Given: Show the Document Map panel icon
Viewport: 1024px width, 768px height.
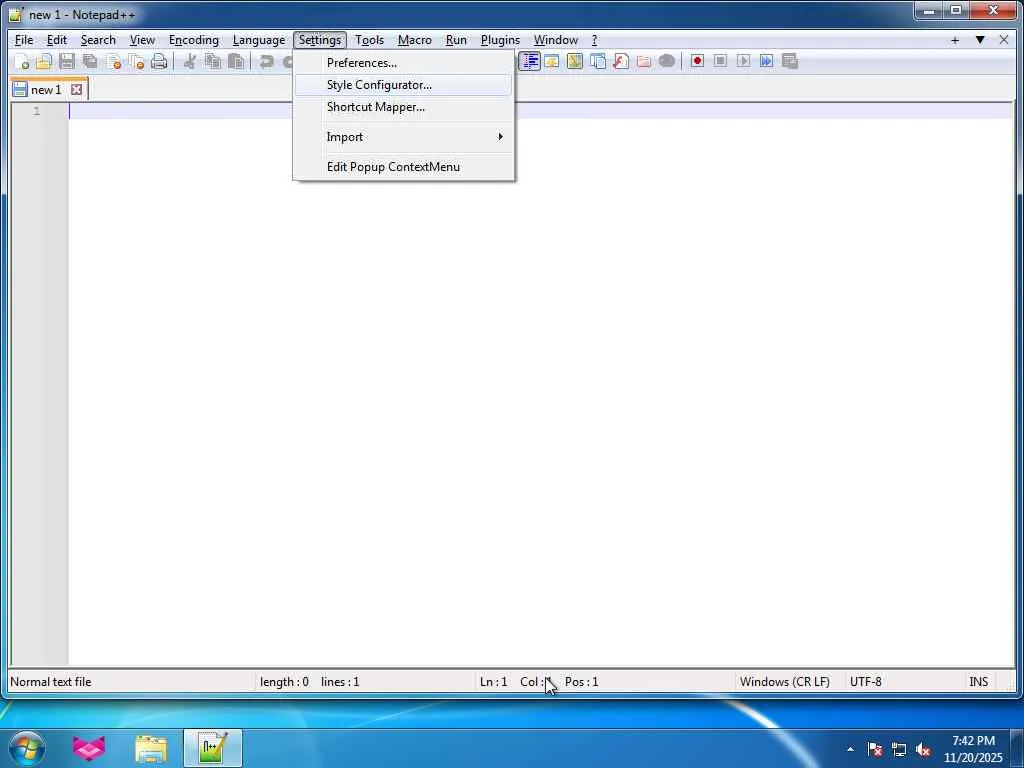Looking at the screenshot, I should (575, 61).
